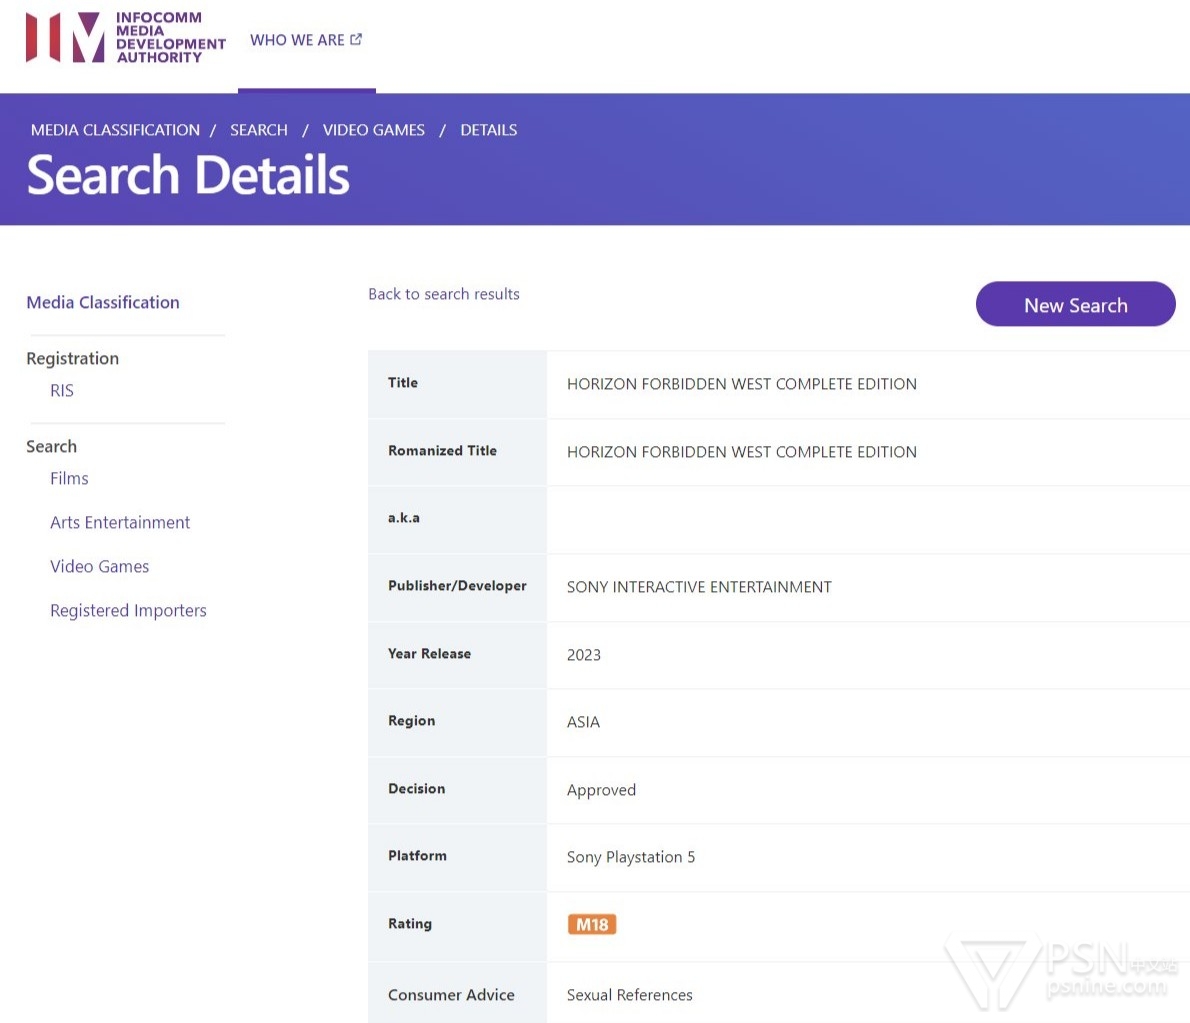This screenshot has height=1023, width=1190.
Task: Click the 2023 year release value
Action: coord(584,655)
